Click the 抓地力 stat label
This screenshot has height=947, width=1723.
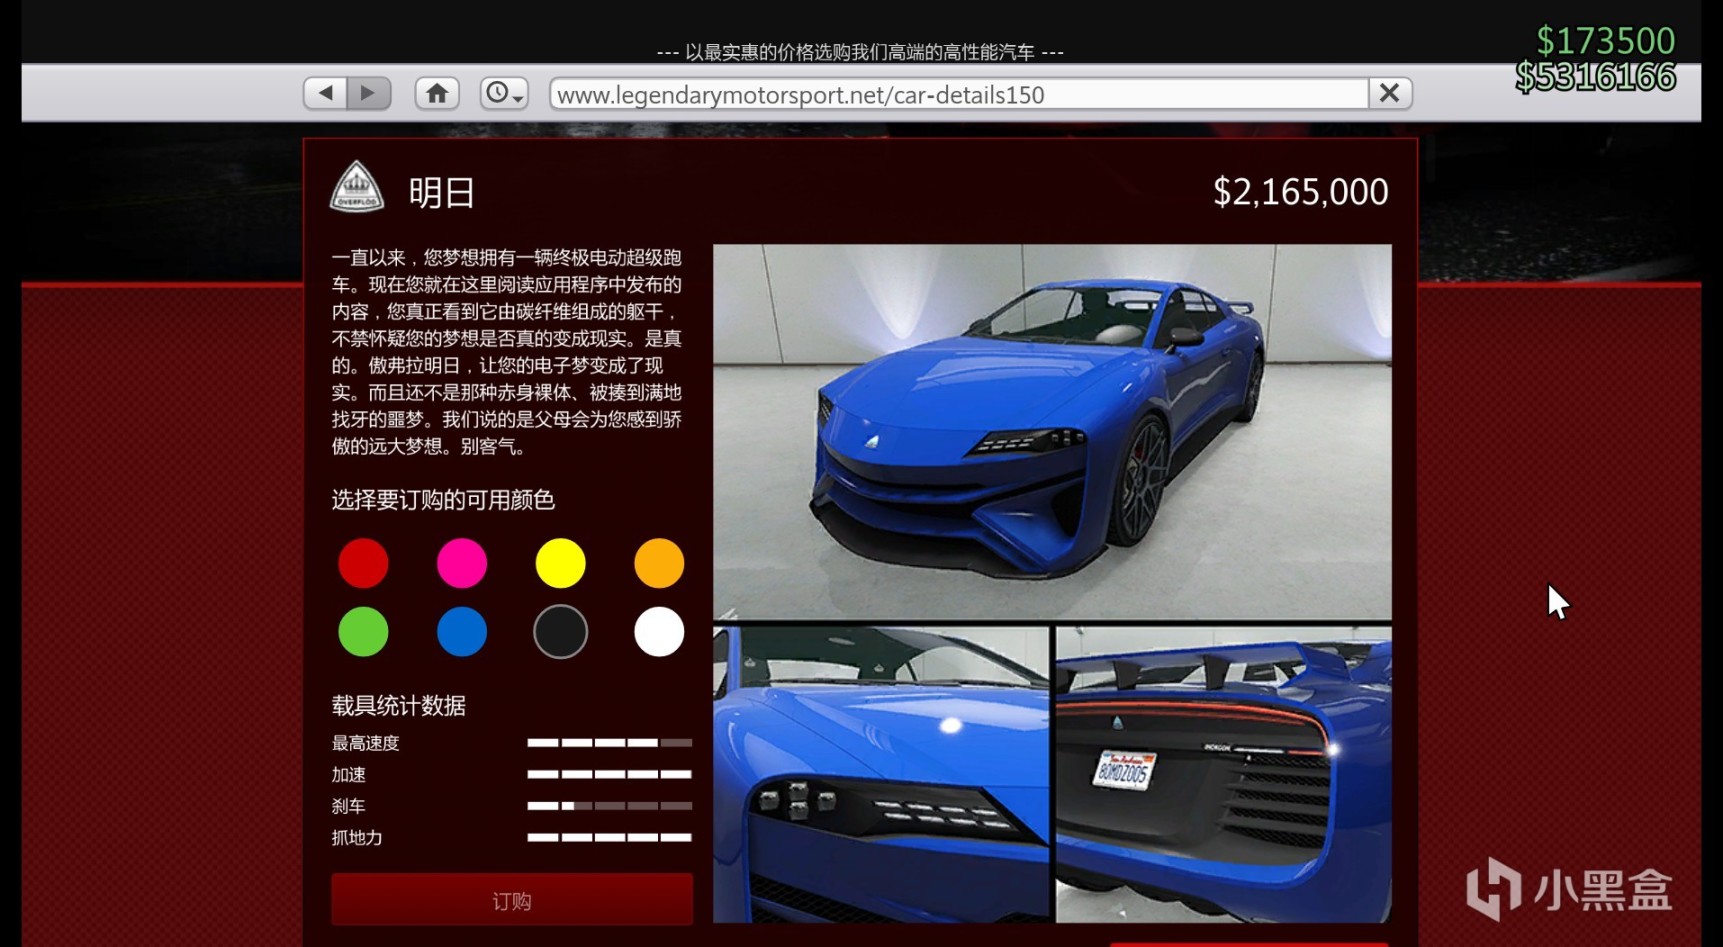click(357, 838)
